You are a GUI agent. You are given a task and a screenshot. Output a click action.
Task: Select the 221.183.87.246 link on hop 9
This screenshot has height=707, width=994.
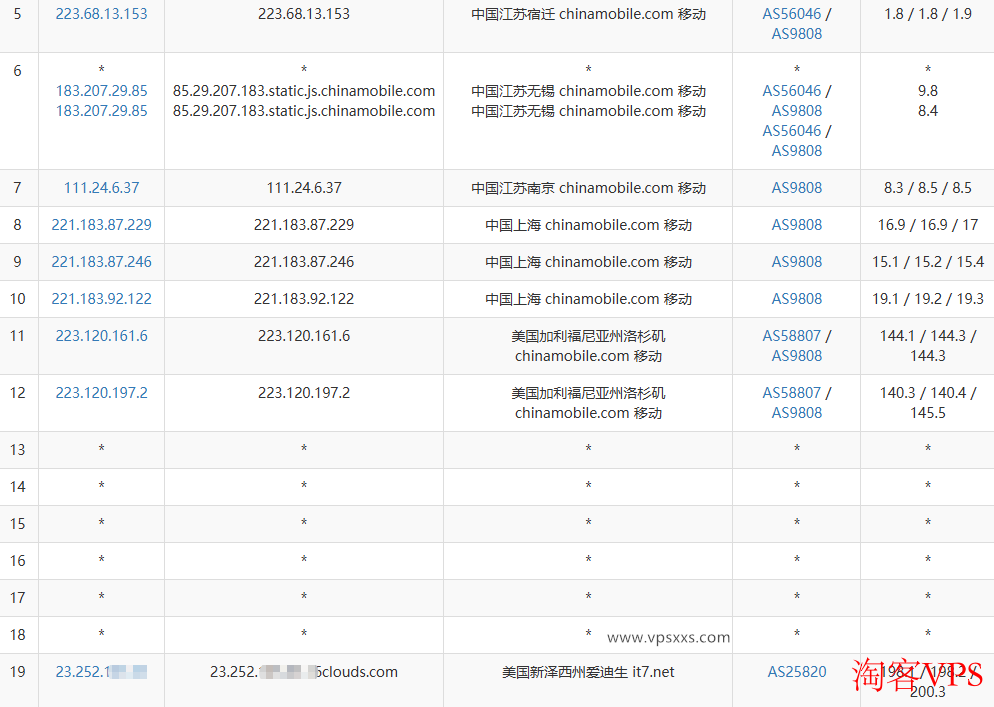click(x=101, y=261)
